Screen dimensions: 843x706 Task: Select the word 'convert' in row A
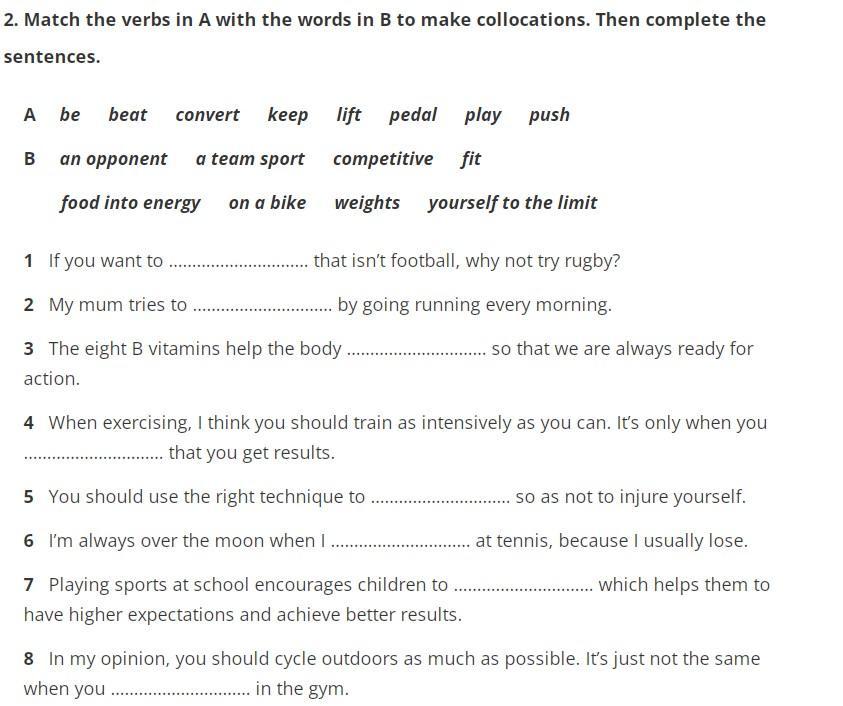[207, 115]
